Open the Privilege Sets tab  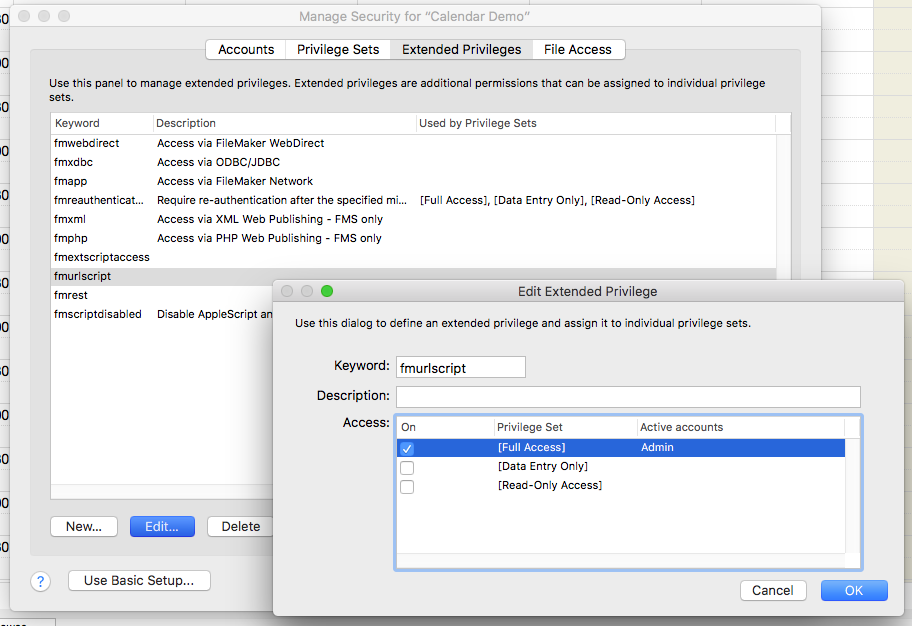pyautogui.click(x=338, y=49)
